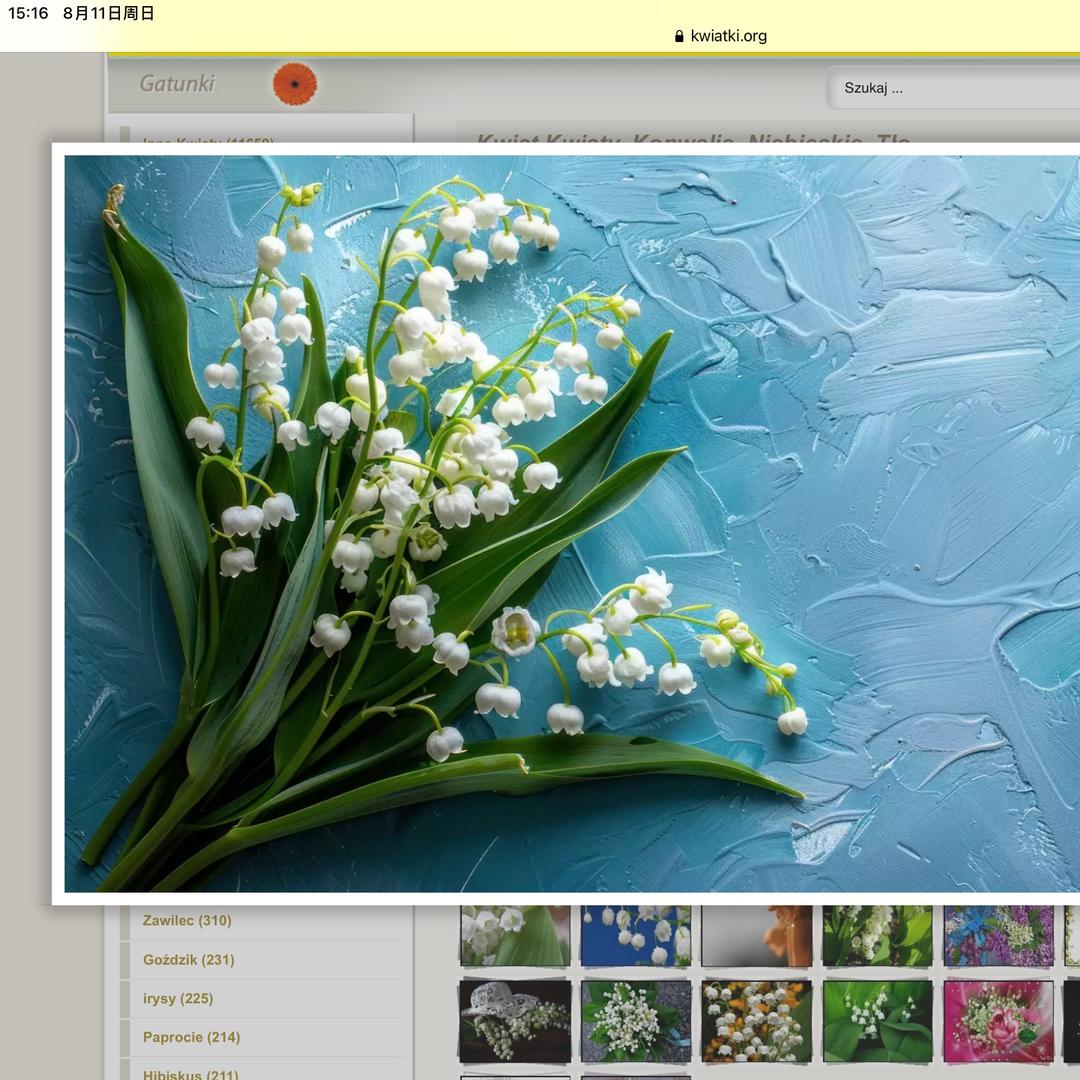Click the orange gerbera flower logo
Image resolution: width=1080 pixels, height=1080 pixels.
(295, 84)
